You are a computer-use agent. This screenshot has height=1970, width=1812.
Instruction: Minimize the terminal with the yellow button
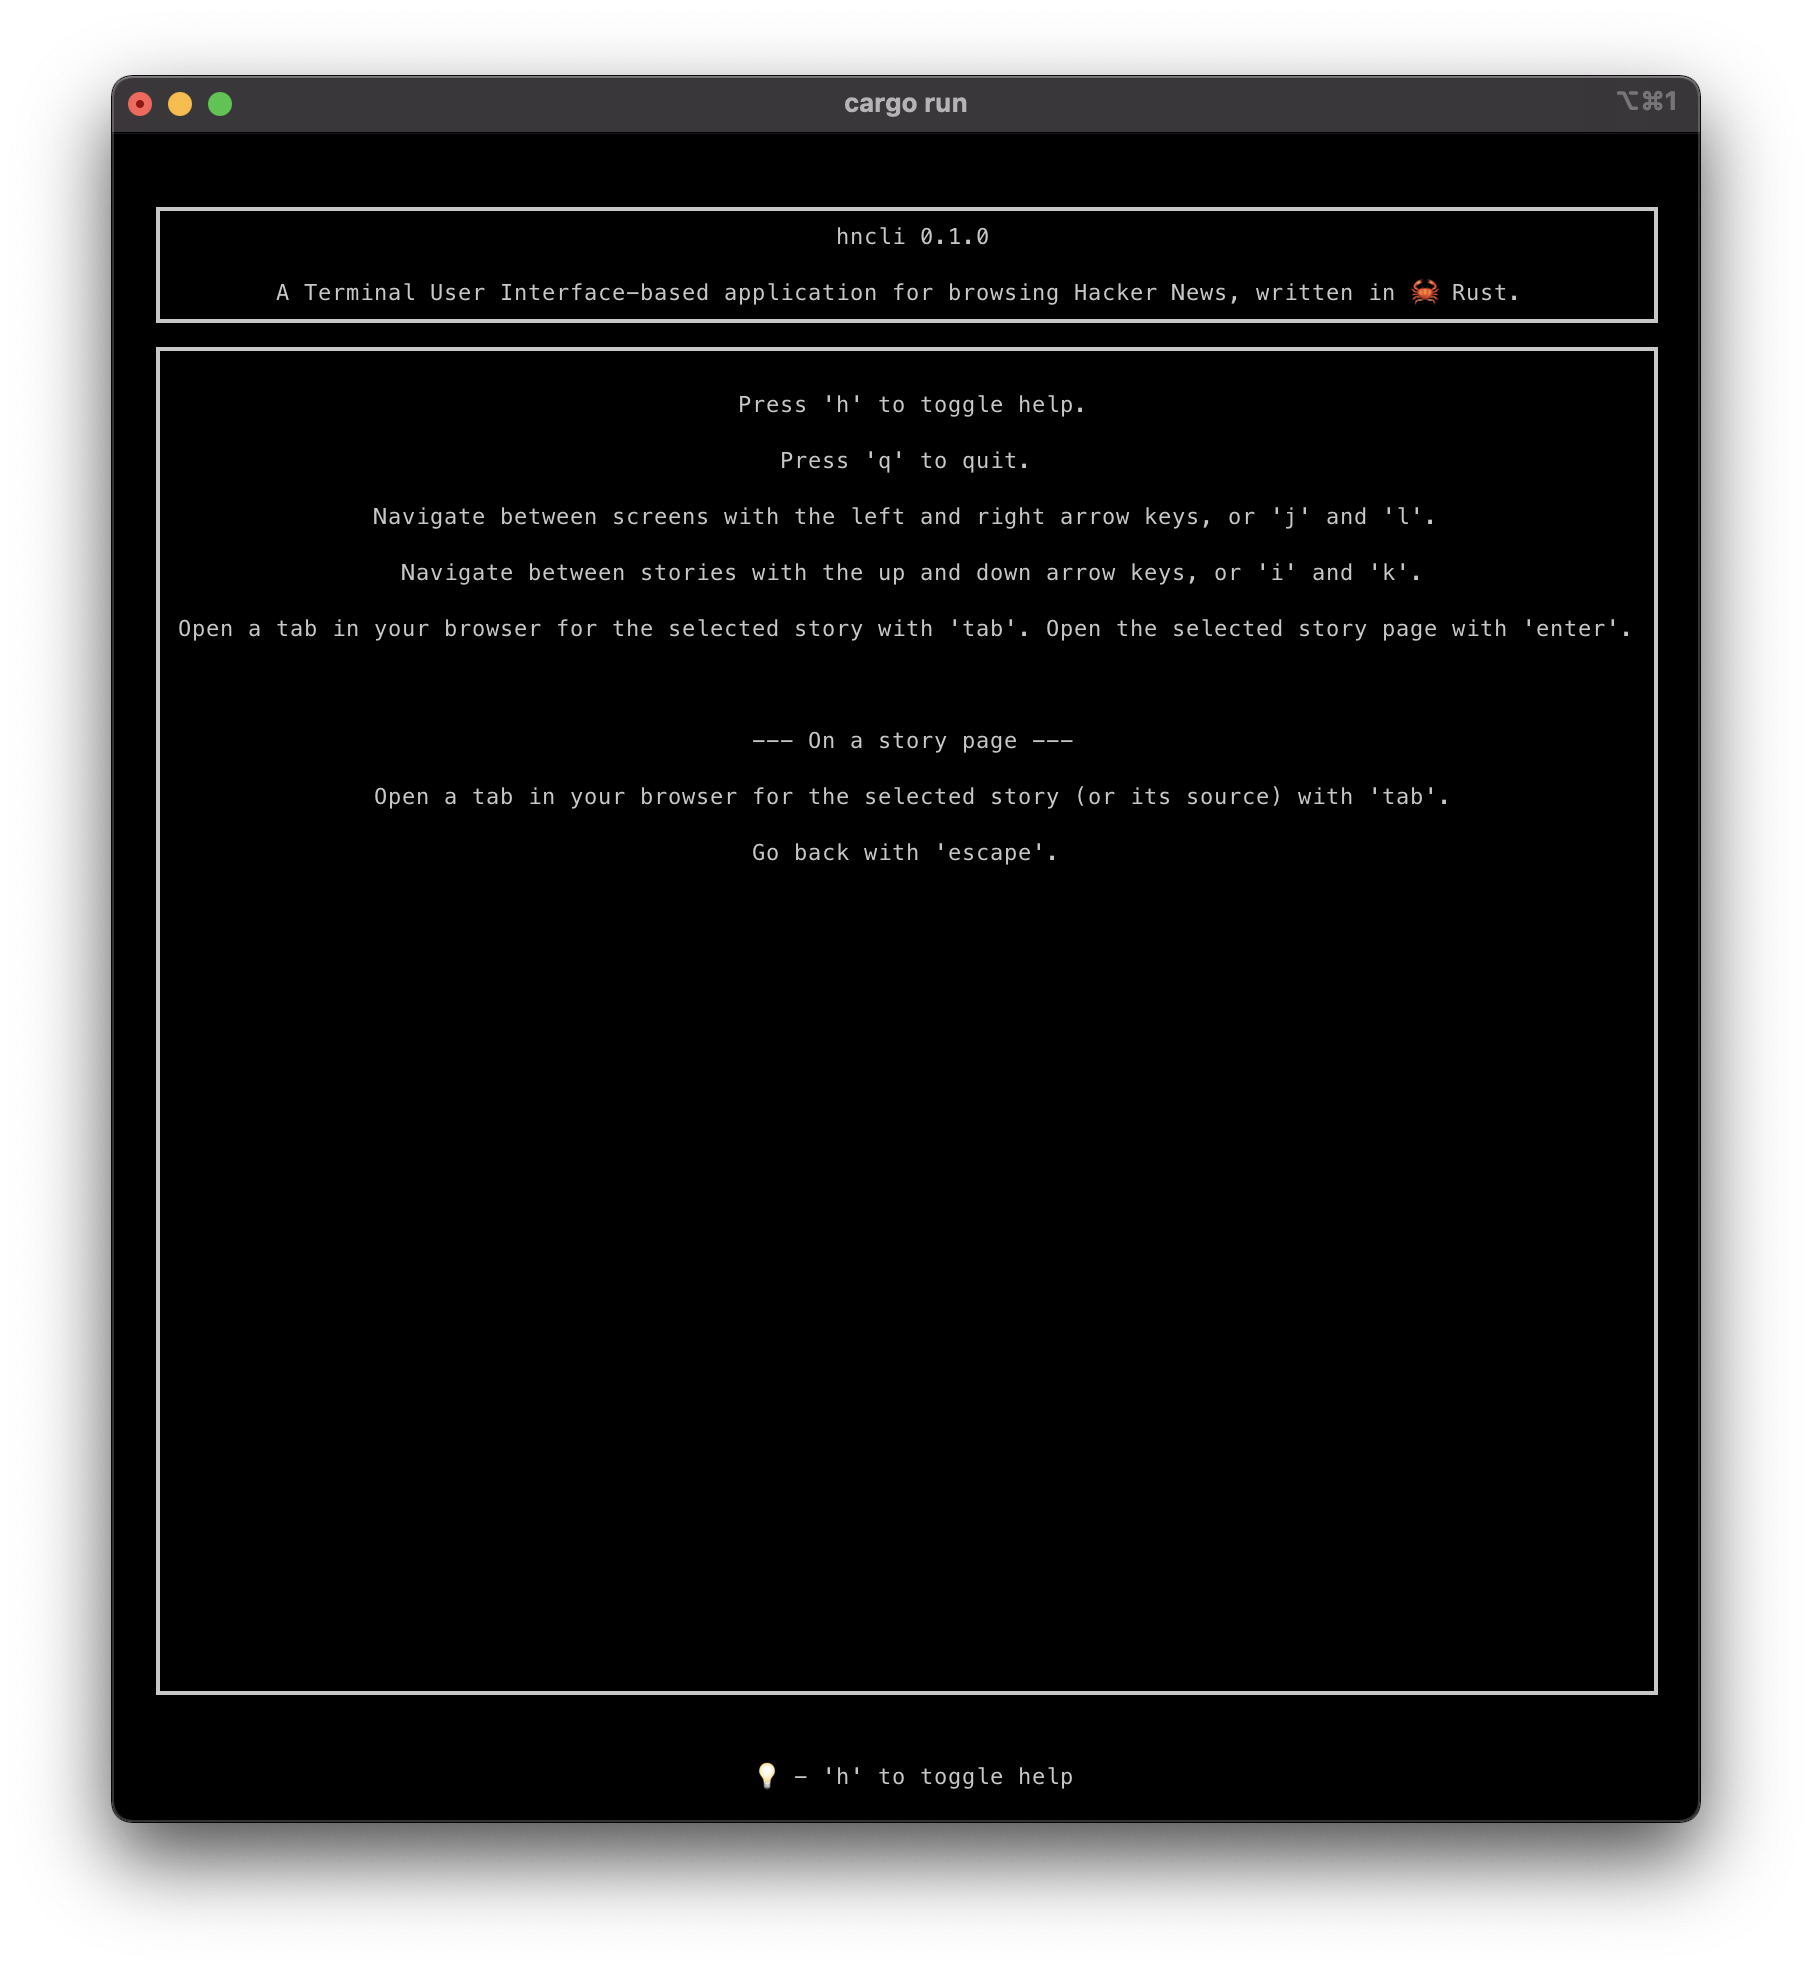click(180, 104)
